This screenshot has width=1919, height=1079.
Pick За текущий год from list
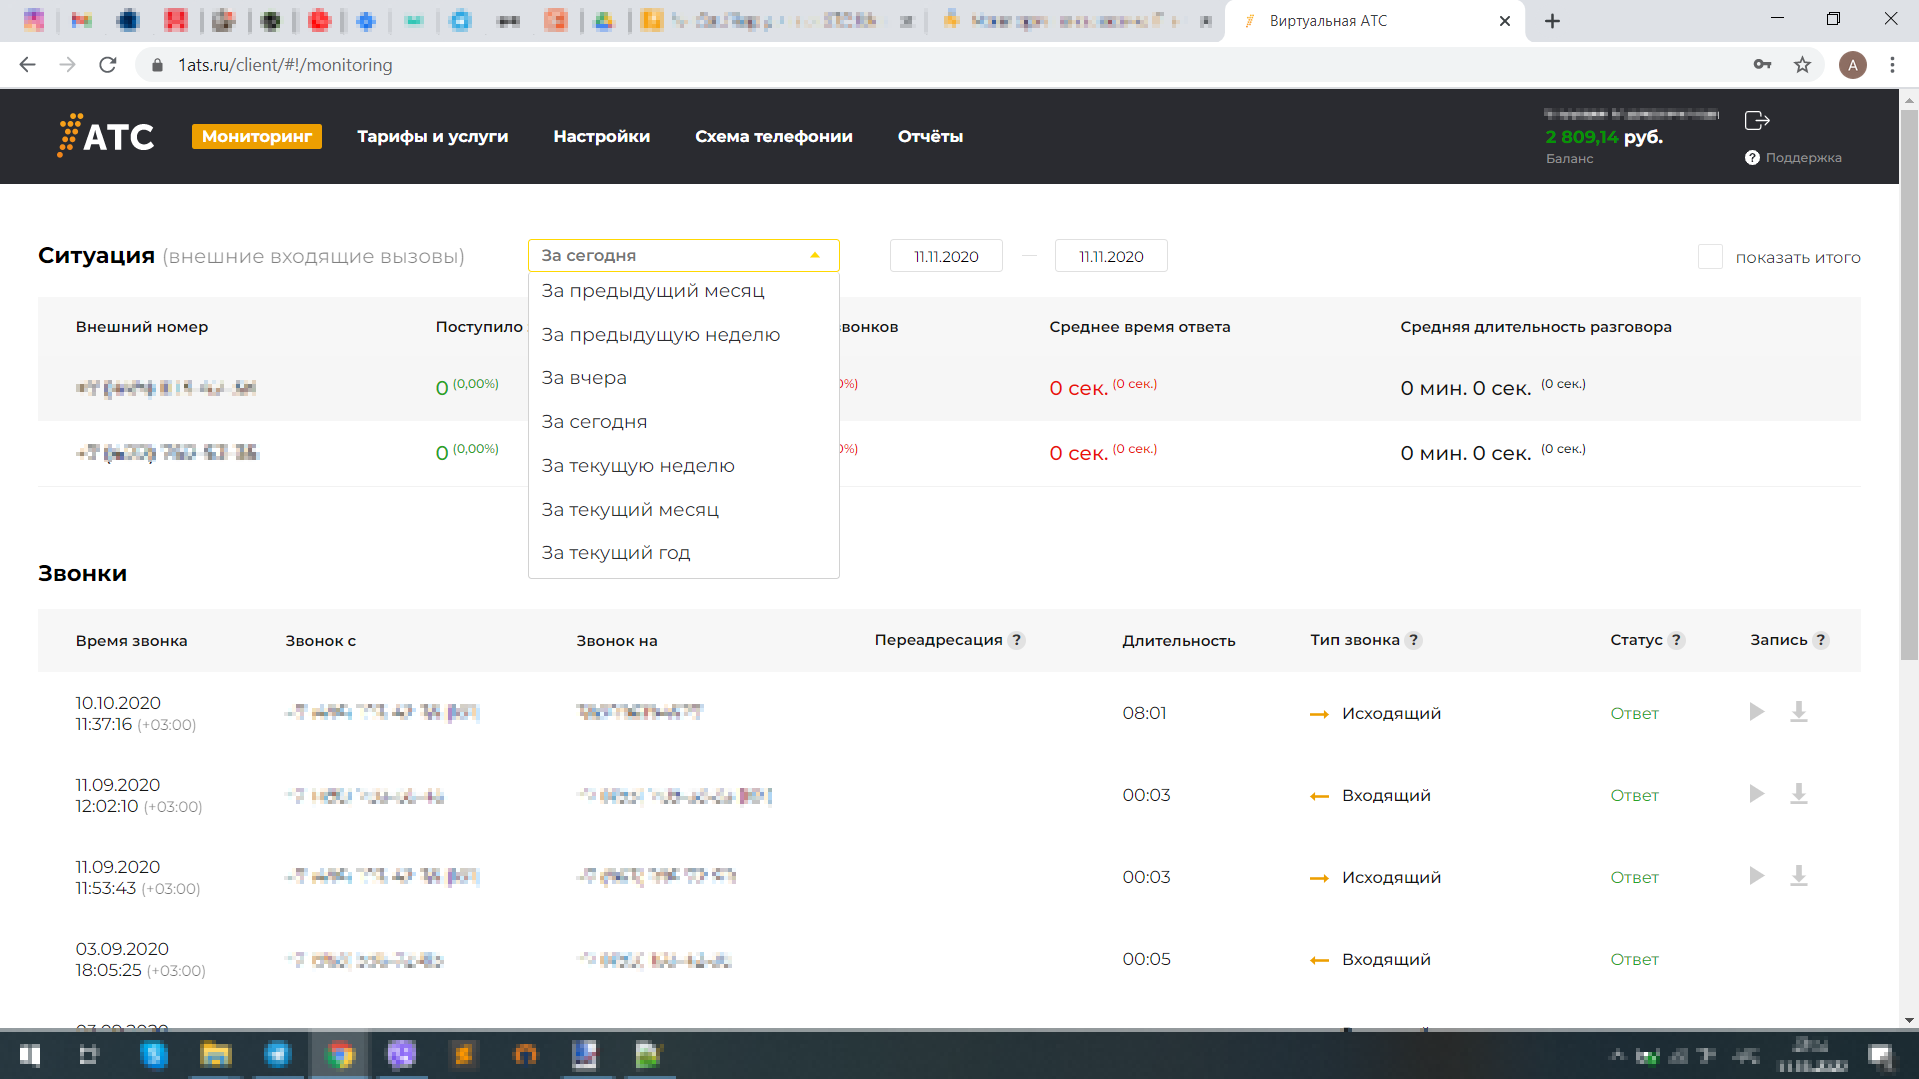point(616,553)
